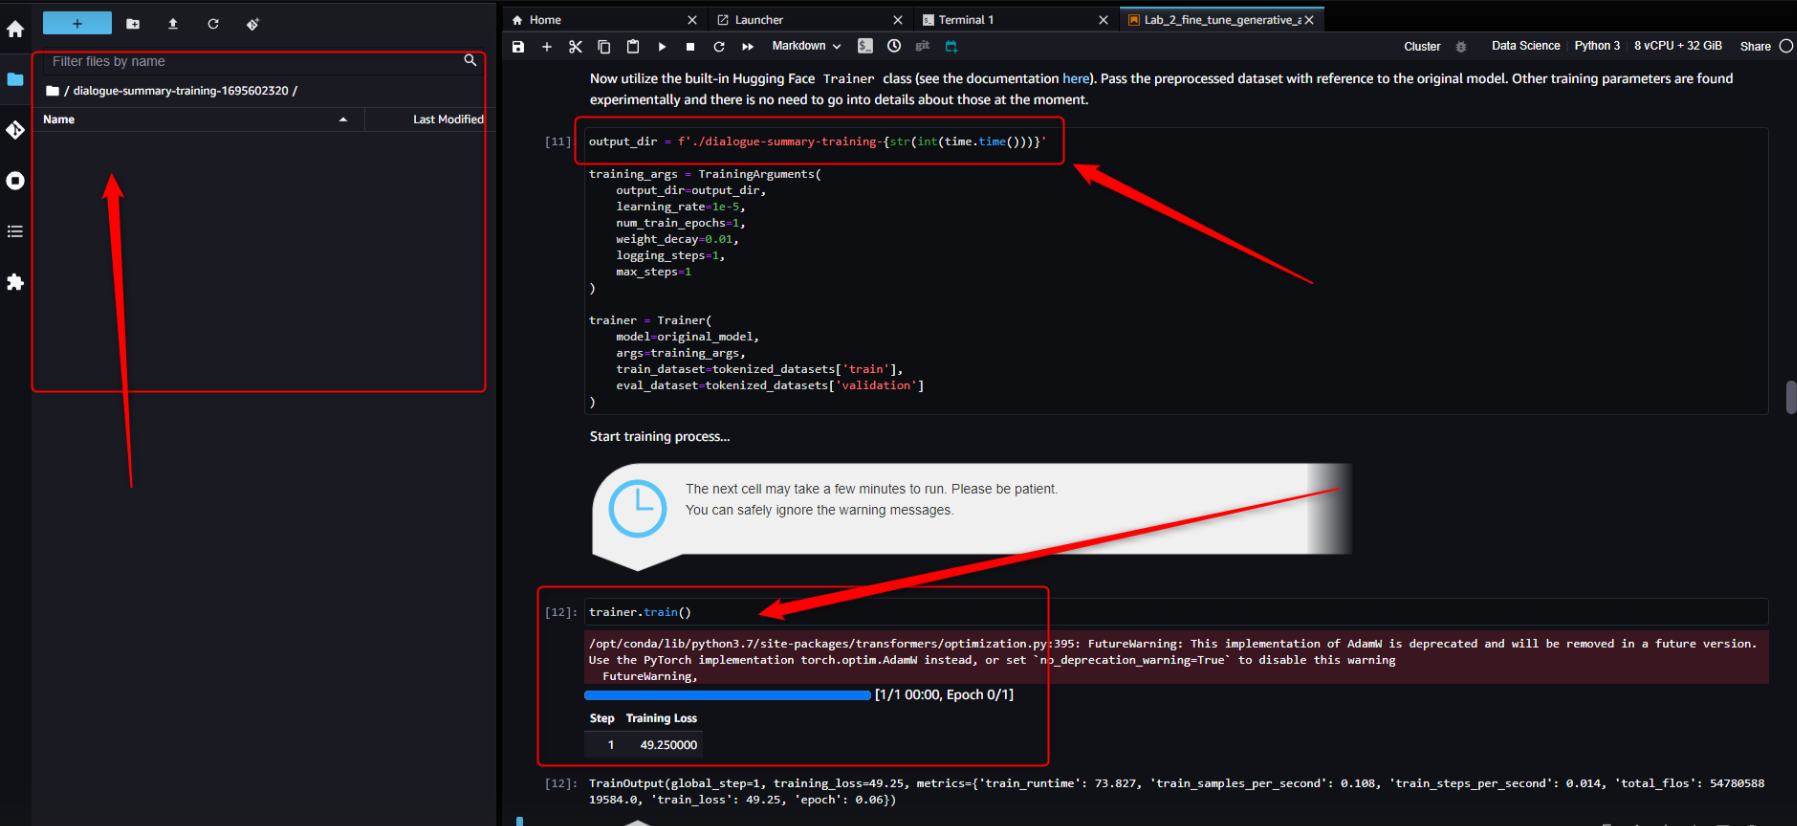Refresh the file browser list

pos(213,24)
